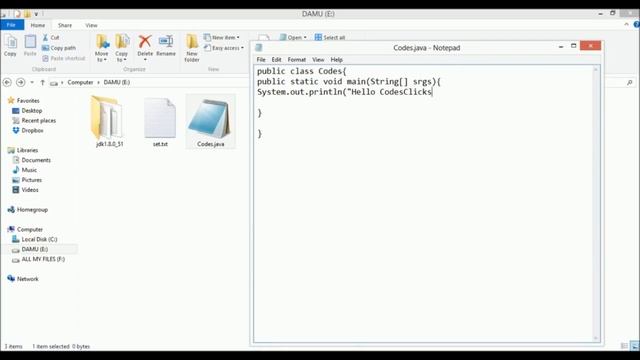640x360 pixels.
Task: Click the Back navigation arrow
Action: (7, 82)
